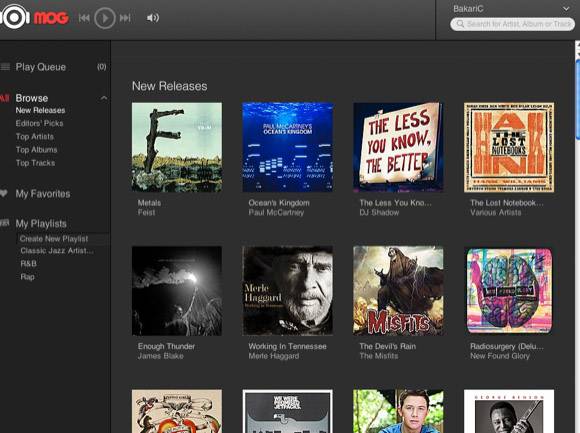This screenshot has height=433, width=580.
Task: Toggle the volume speaker icon
Action: pos(153,18)
